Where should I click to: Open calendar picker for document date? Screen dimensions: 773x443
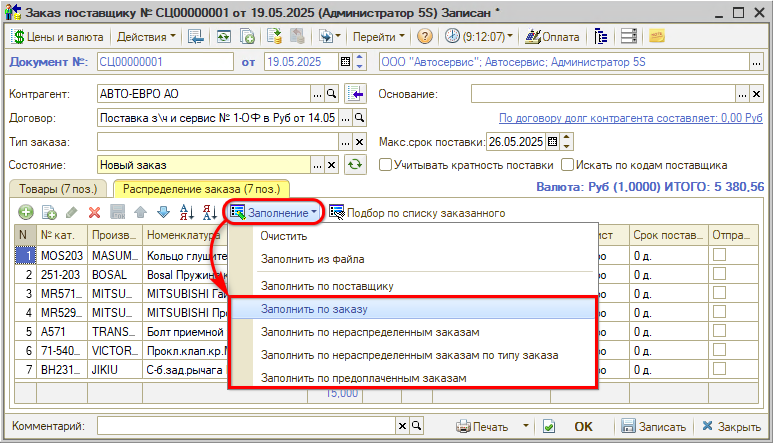[x=346, y=62]
